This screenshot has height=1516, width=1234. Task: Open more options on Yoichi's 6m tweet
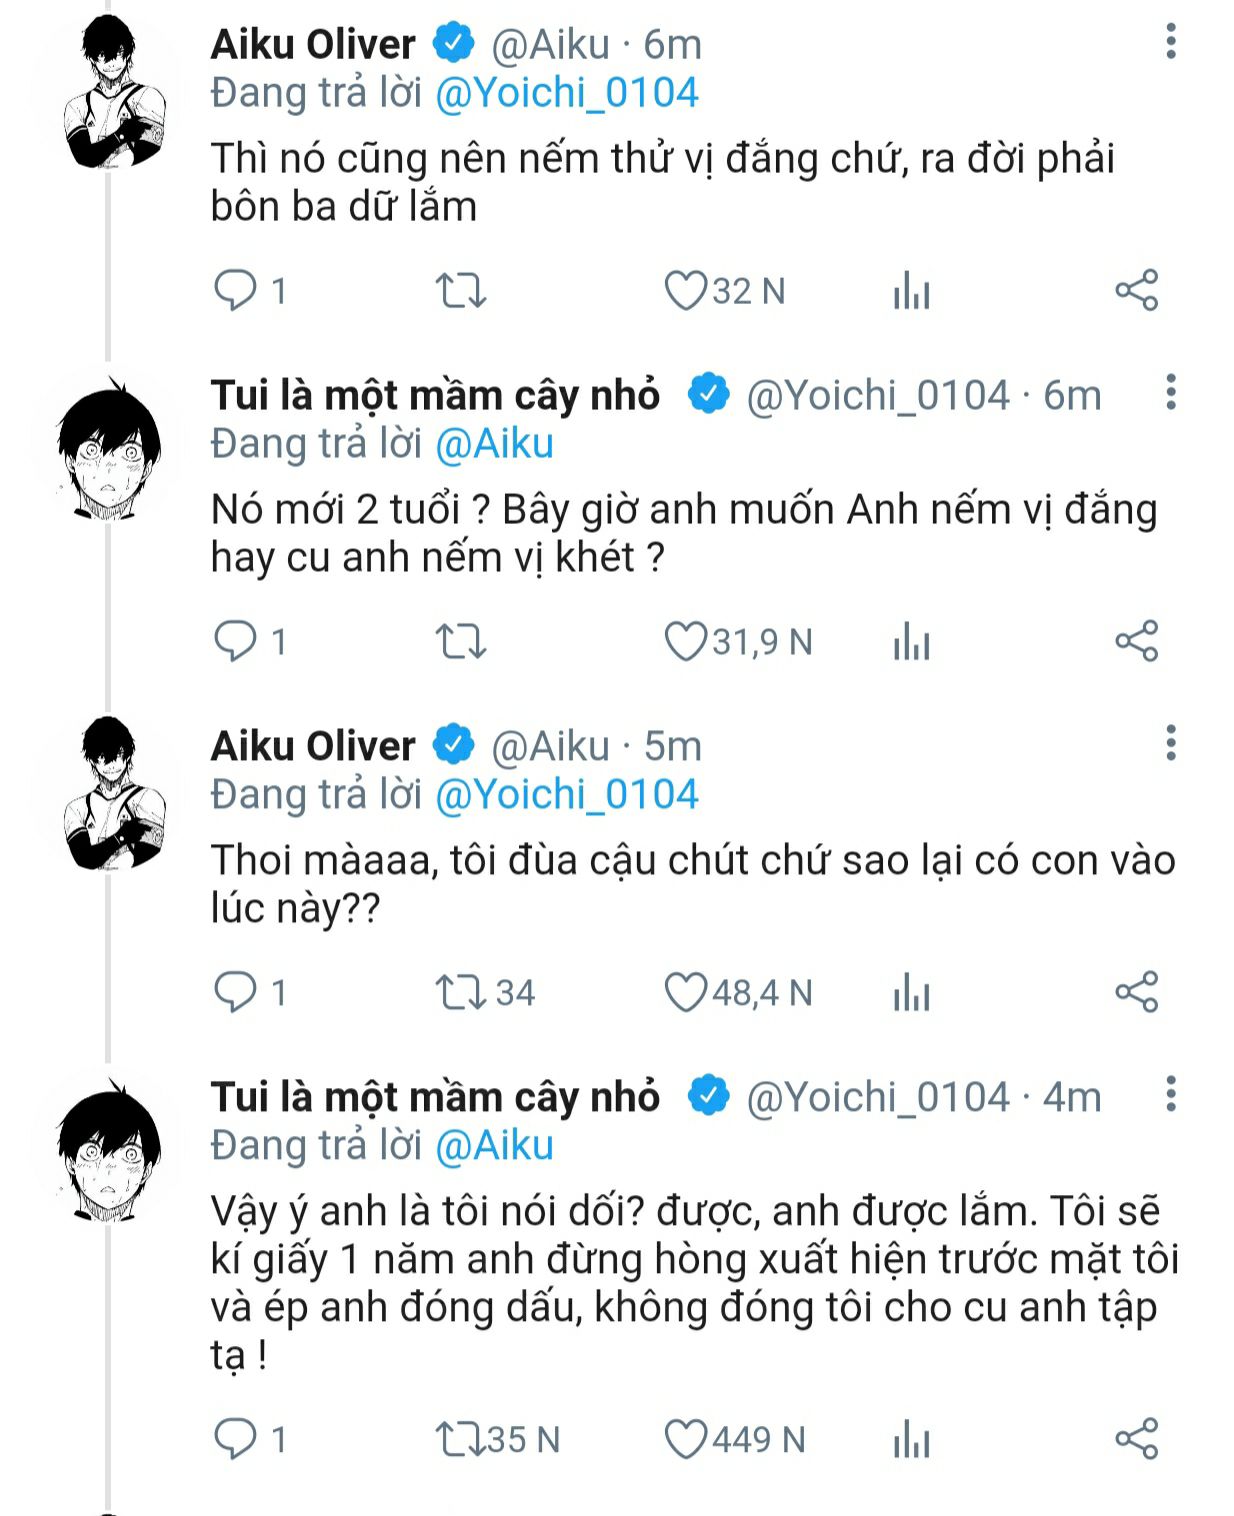click(1171, 392)
